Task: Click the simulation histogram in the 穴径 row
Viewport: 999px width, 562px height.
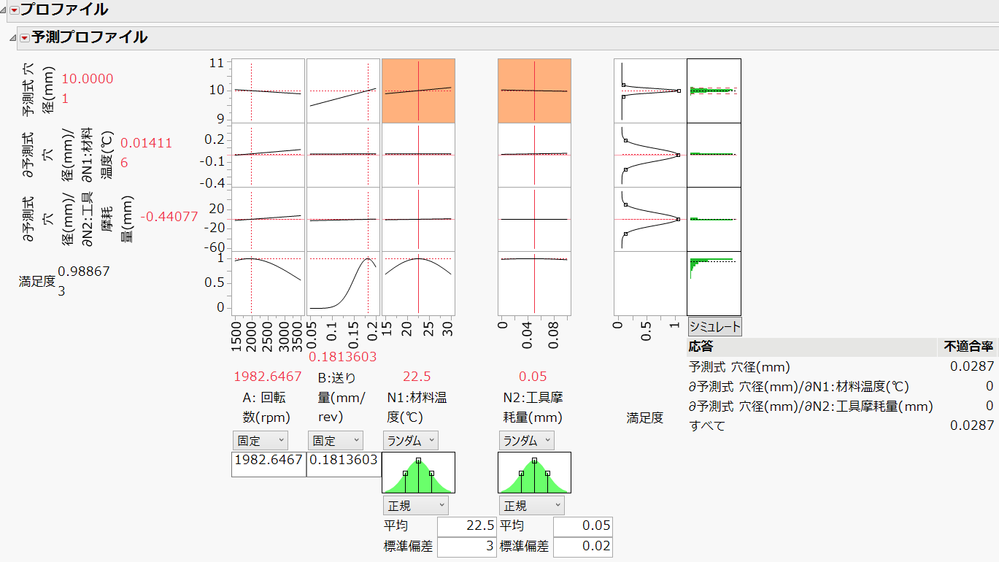Action: pos(714,90)
